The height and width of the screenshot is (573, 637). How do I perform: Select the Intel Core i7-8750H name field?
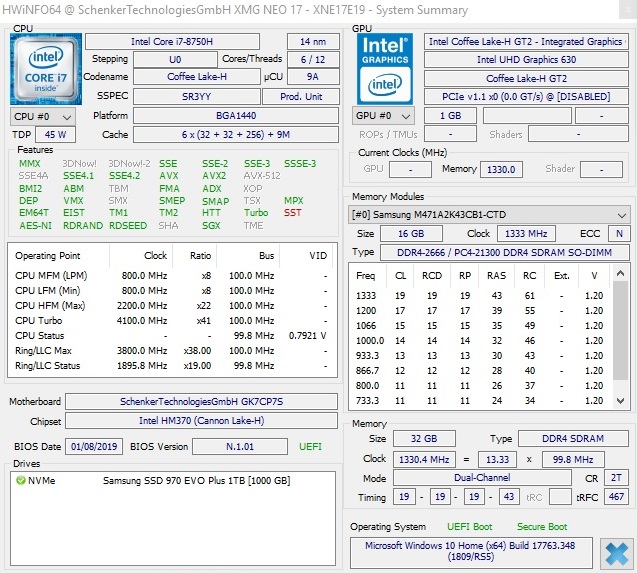tap(172, 41)
